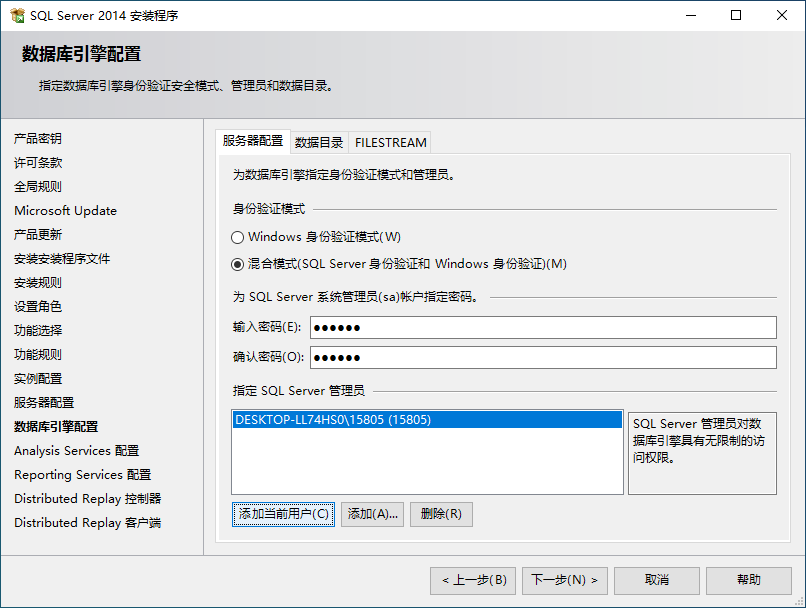Click the 取消 button
Image resolution: width=806 pixels, height=608 pixels.
tap(657, 580)
